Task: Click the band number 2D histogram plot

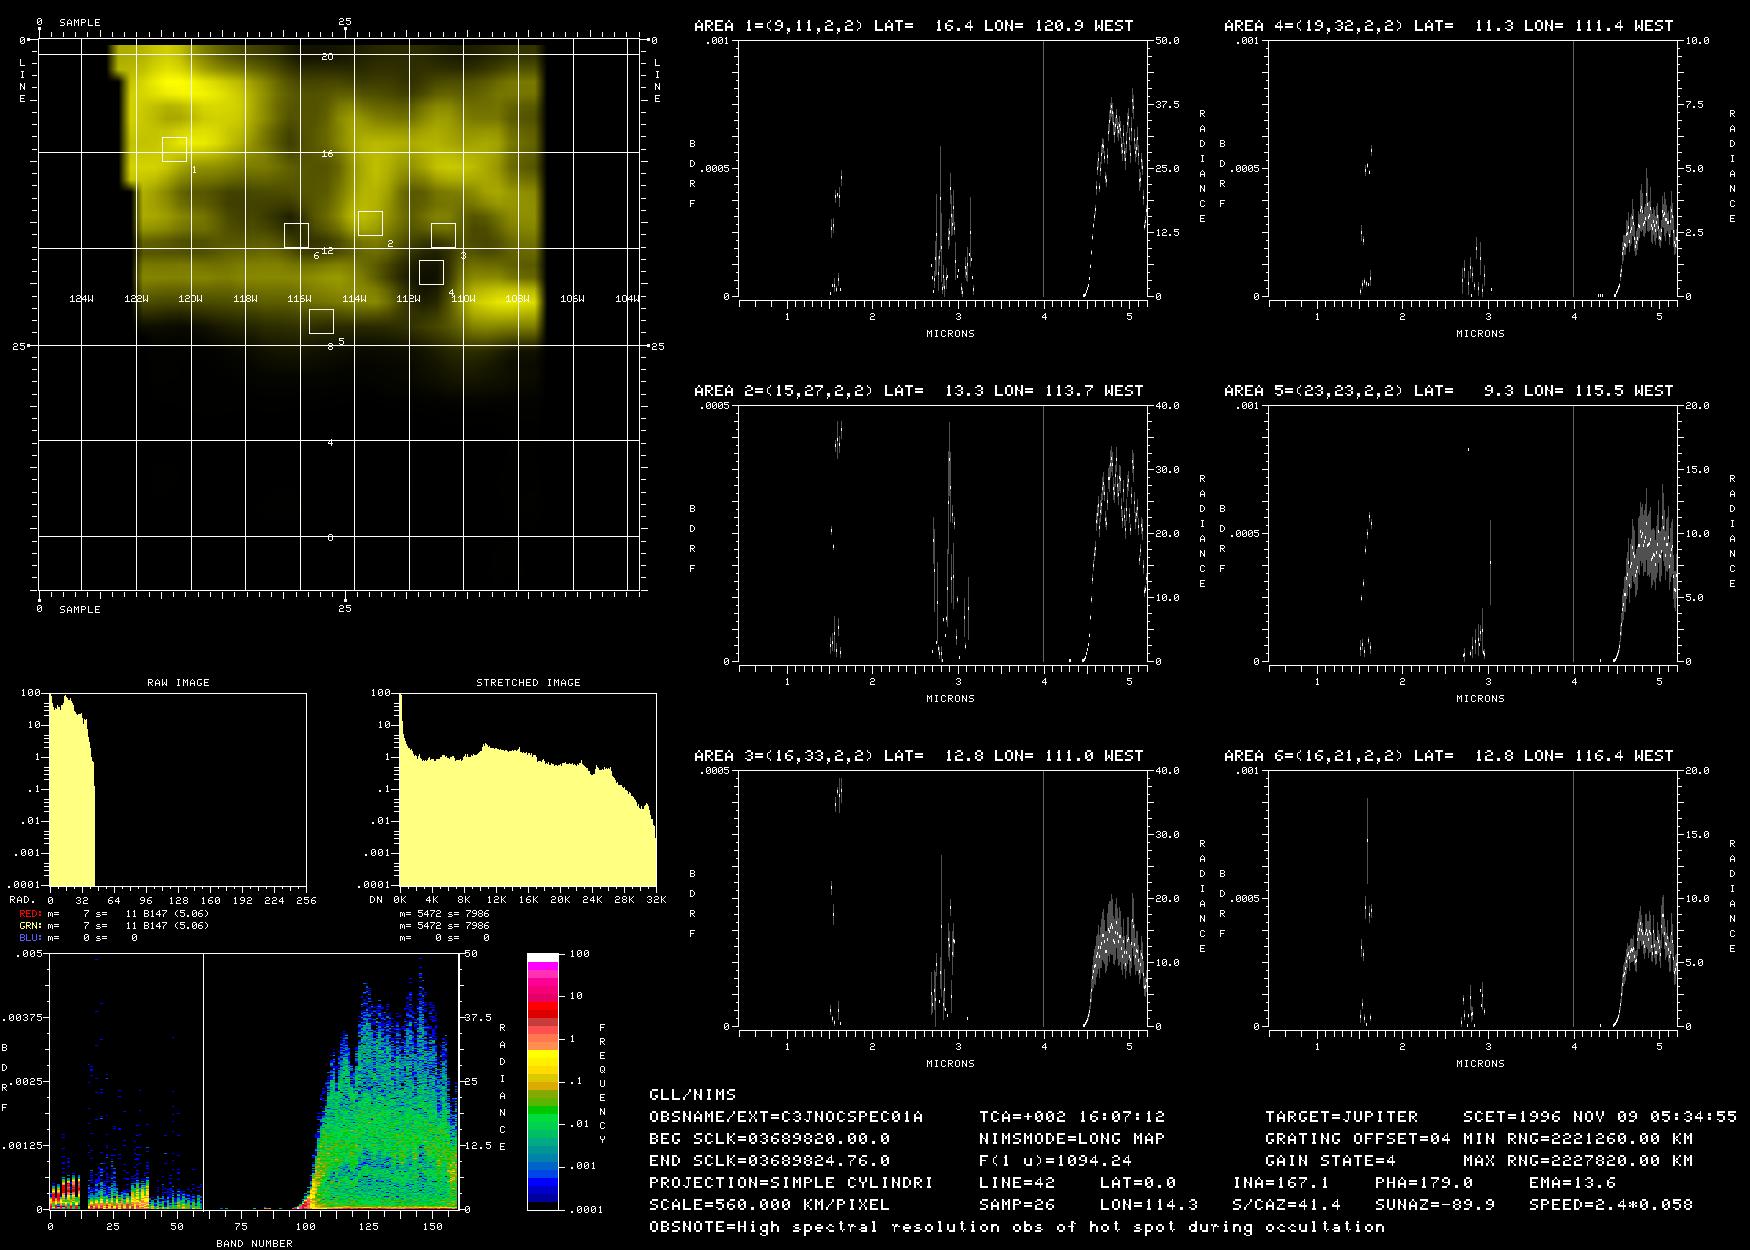Action: (x=254, y=1081)
